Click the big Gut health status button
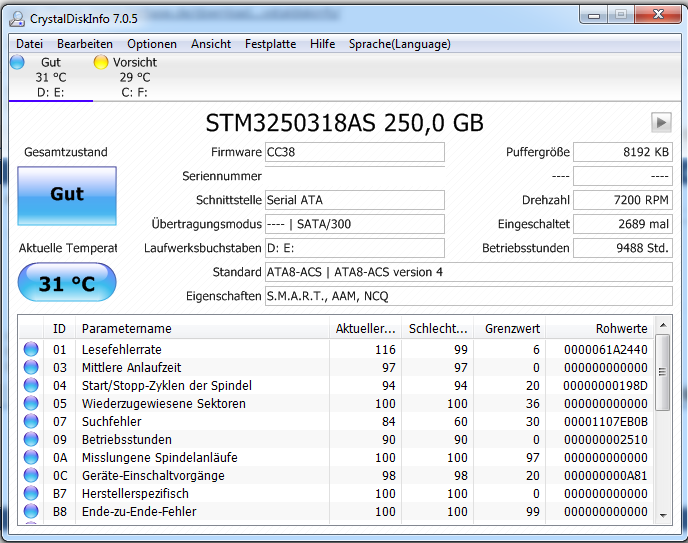The width and height of the screenshot is (688, 543). 67,196
